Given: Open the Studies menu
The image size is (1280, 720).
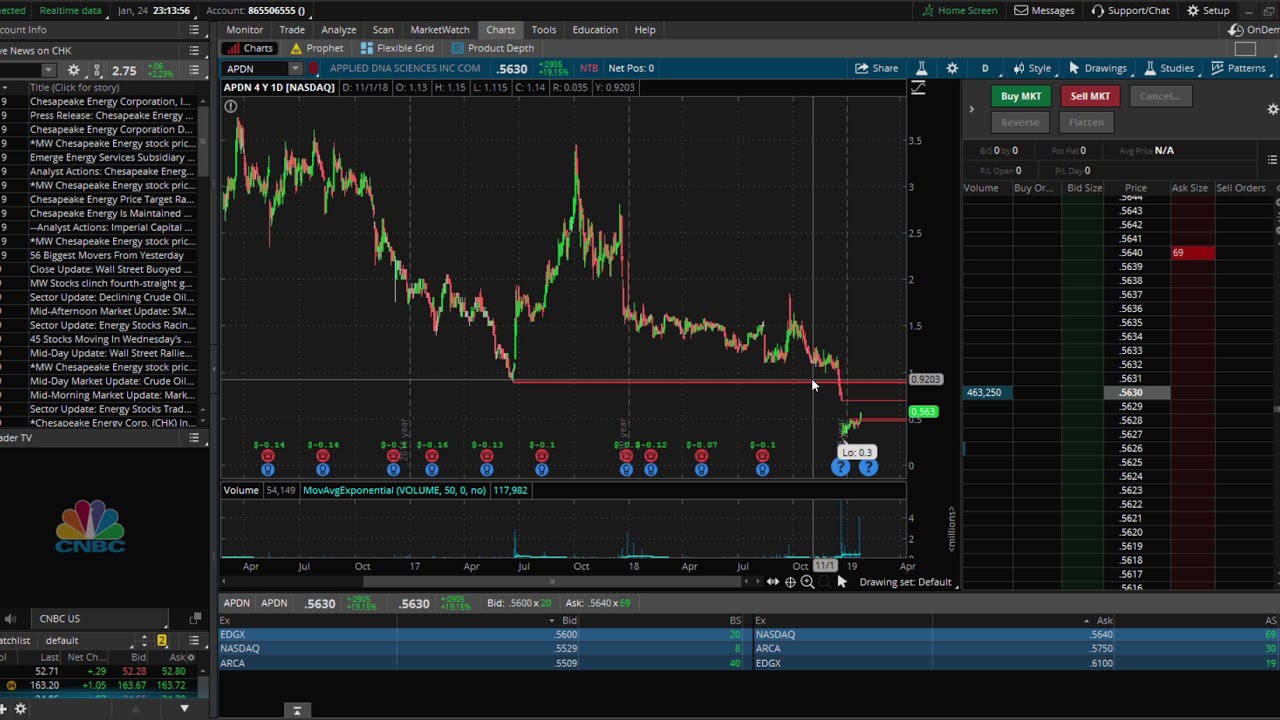Looking at the screenshot, I should 1169,68.
